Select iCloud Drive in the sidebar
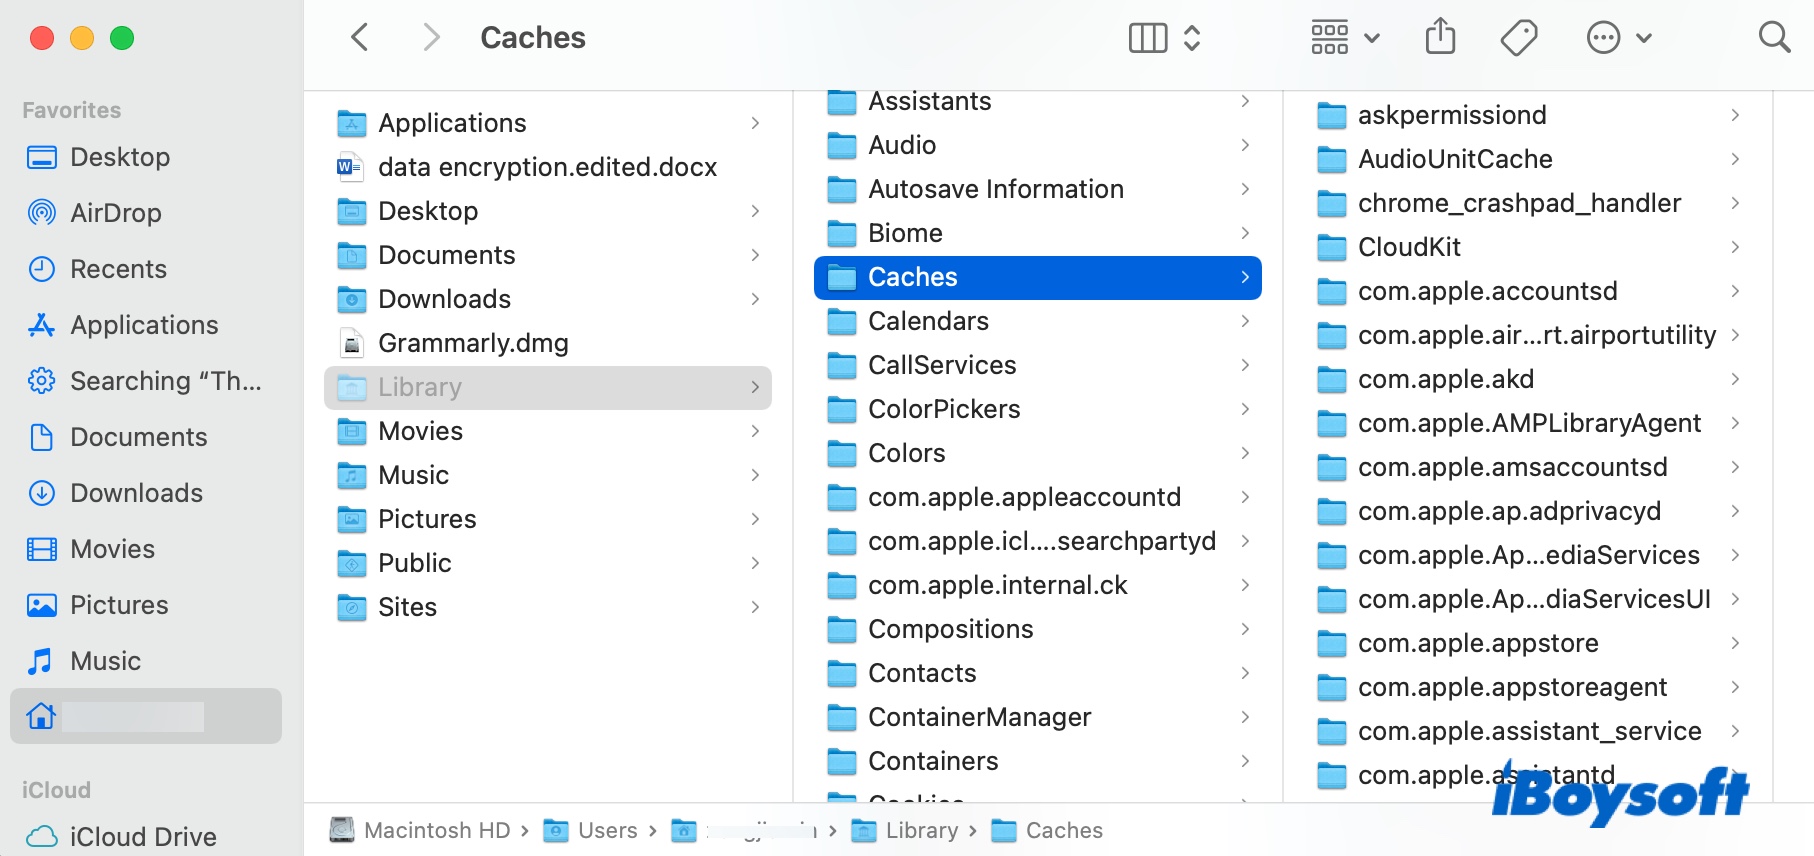 (x=142, y=836)
